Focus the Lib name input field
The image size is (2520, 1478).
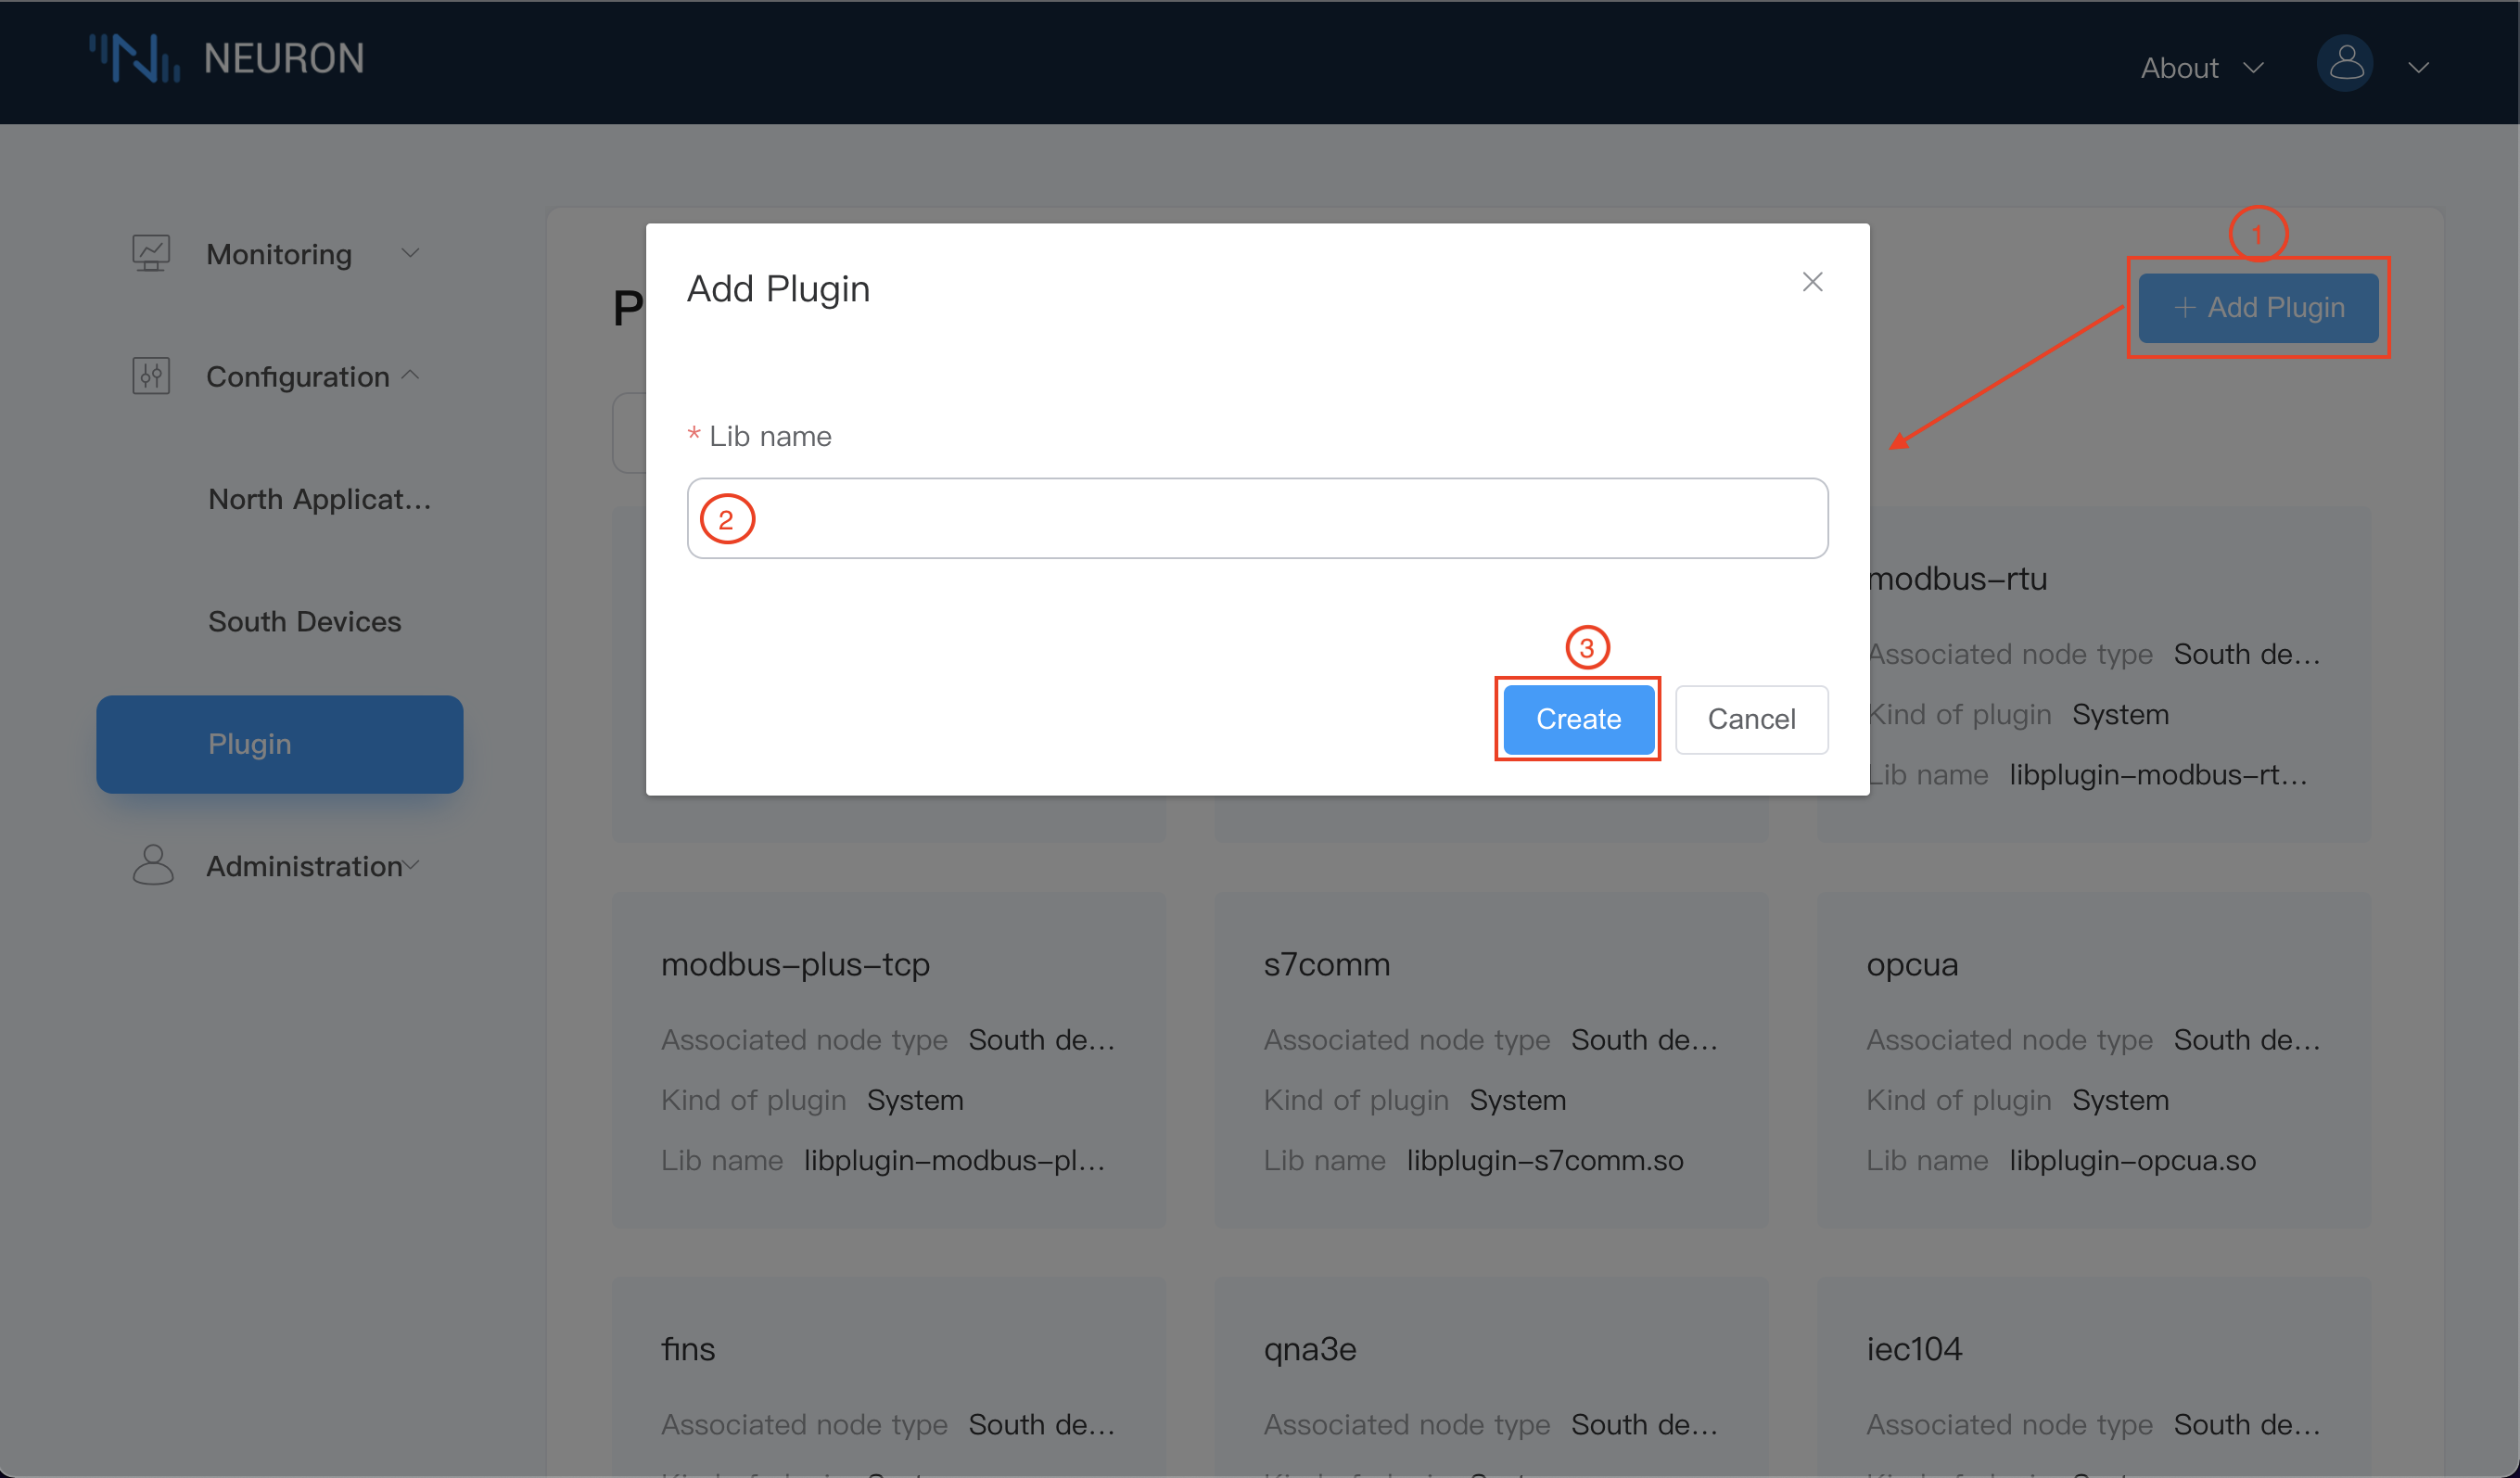tap(1258, 518)
